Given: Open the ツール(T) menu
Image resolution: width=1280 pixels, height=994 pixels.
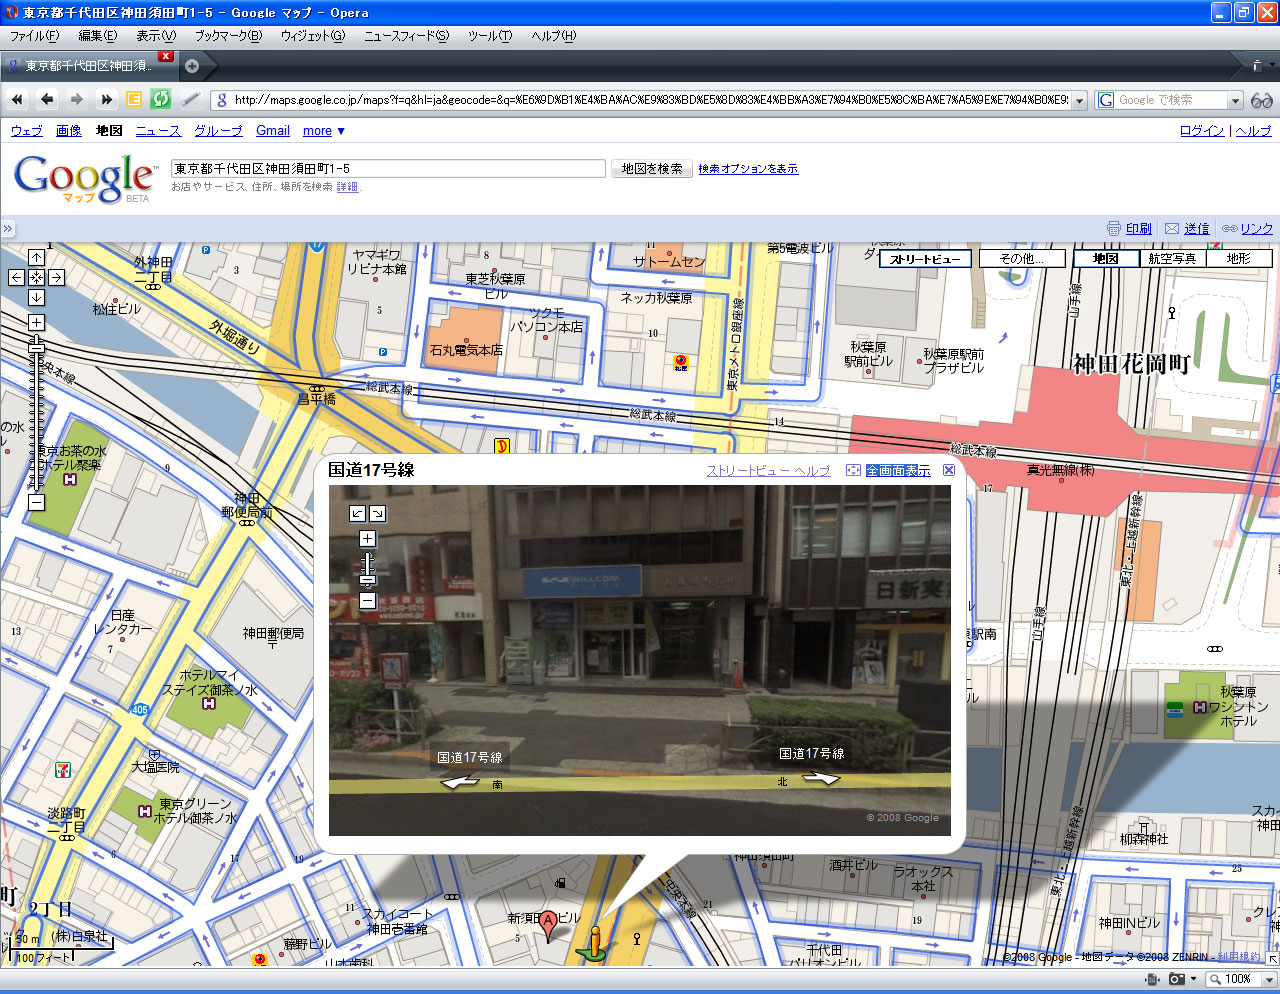Looking at the screenshot, I should click(489, 36).
